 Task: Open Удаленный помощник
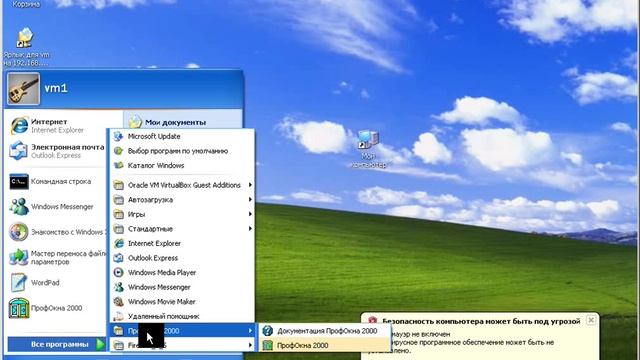pos(182,316)
